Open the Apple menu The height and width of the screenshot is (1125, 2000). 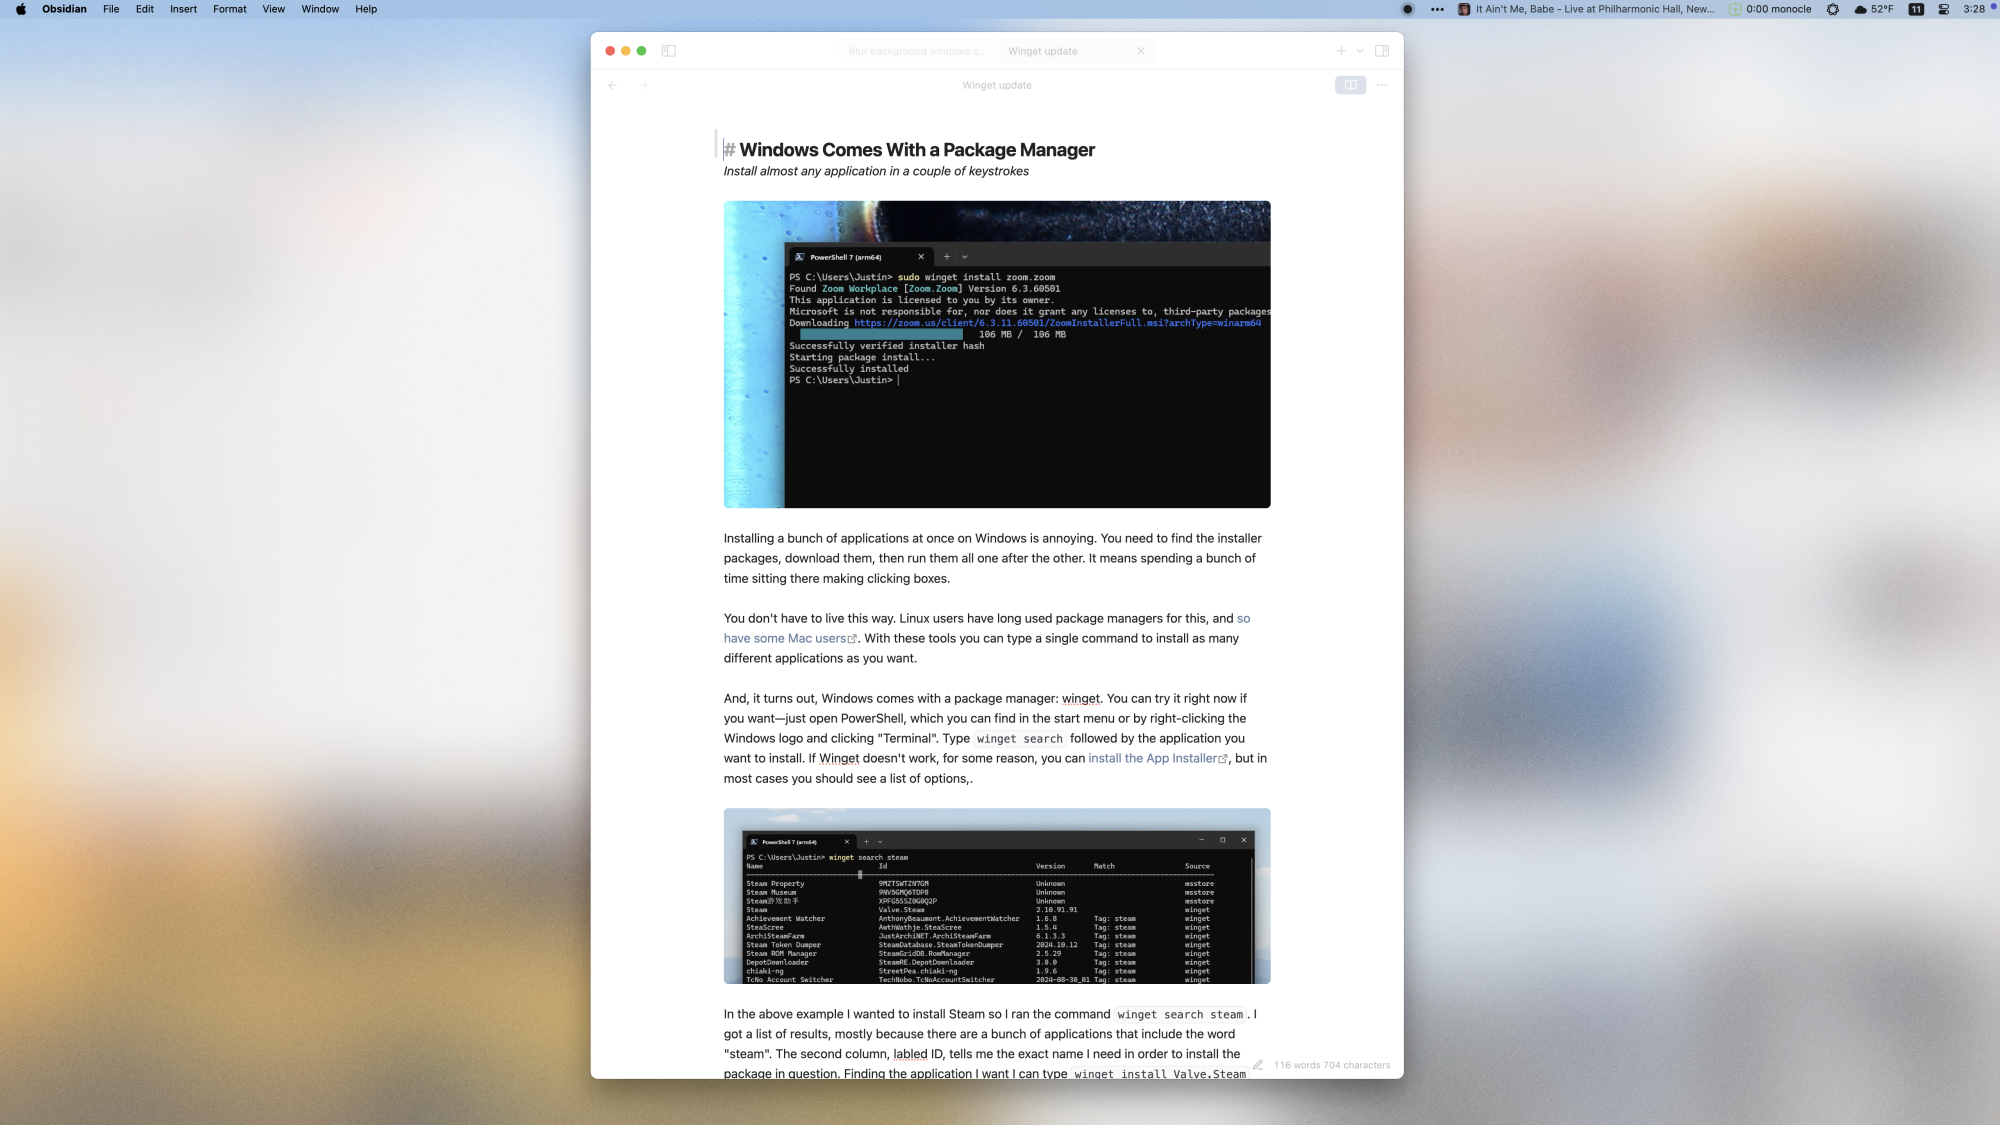21,9
